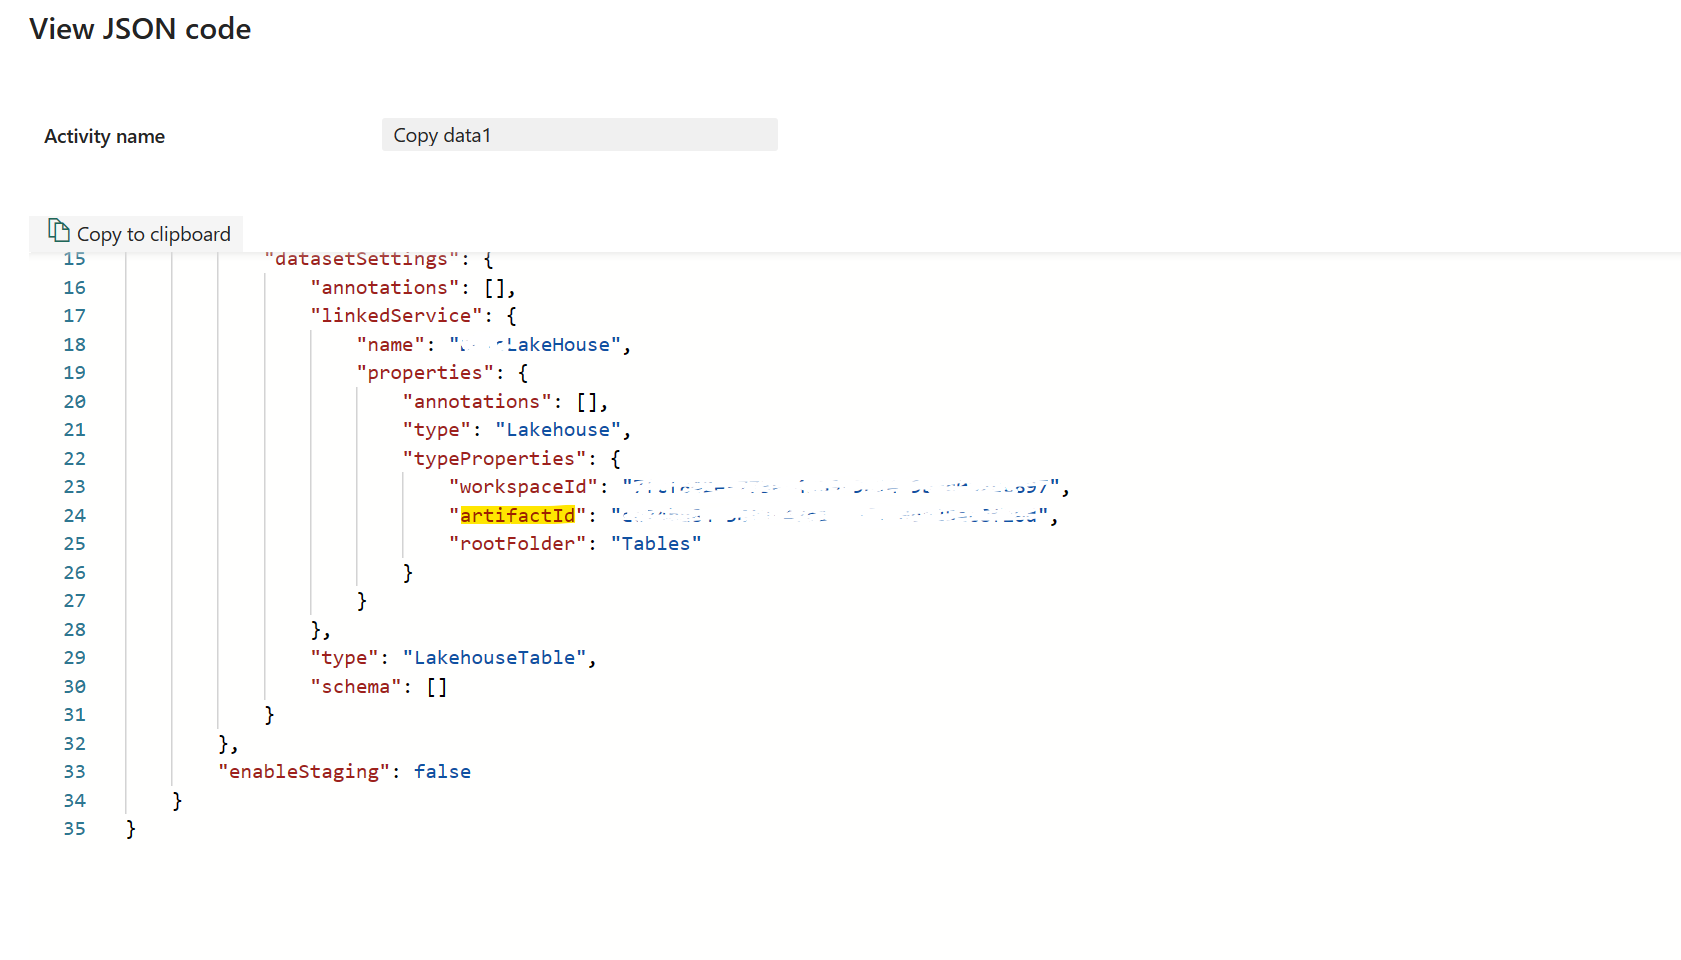Click the copy-to-clipboard icon

click(x=57, y=231)
